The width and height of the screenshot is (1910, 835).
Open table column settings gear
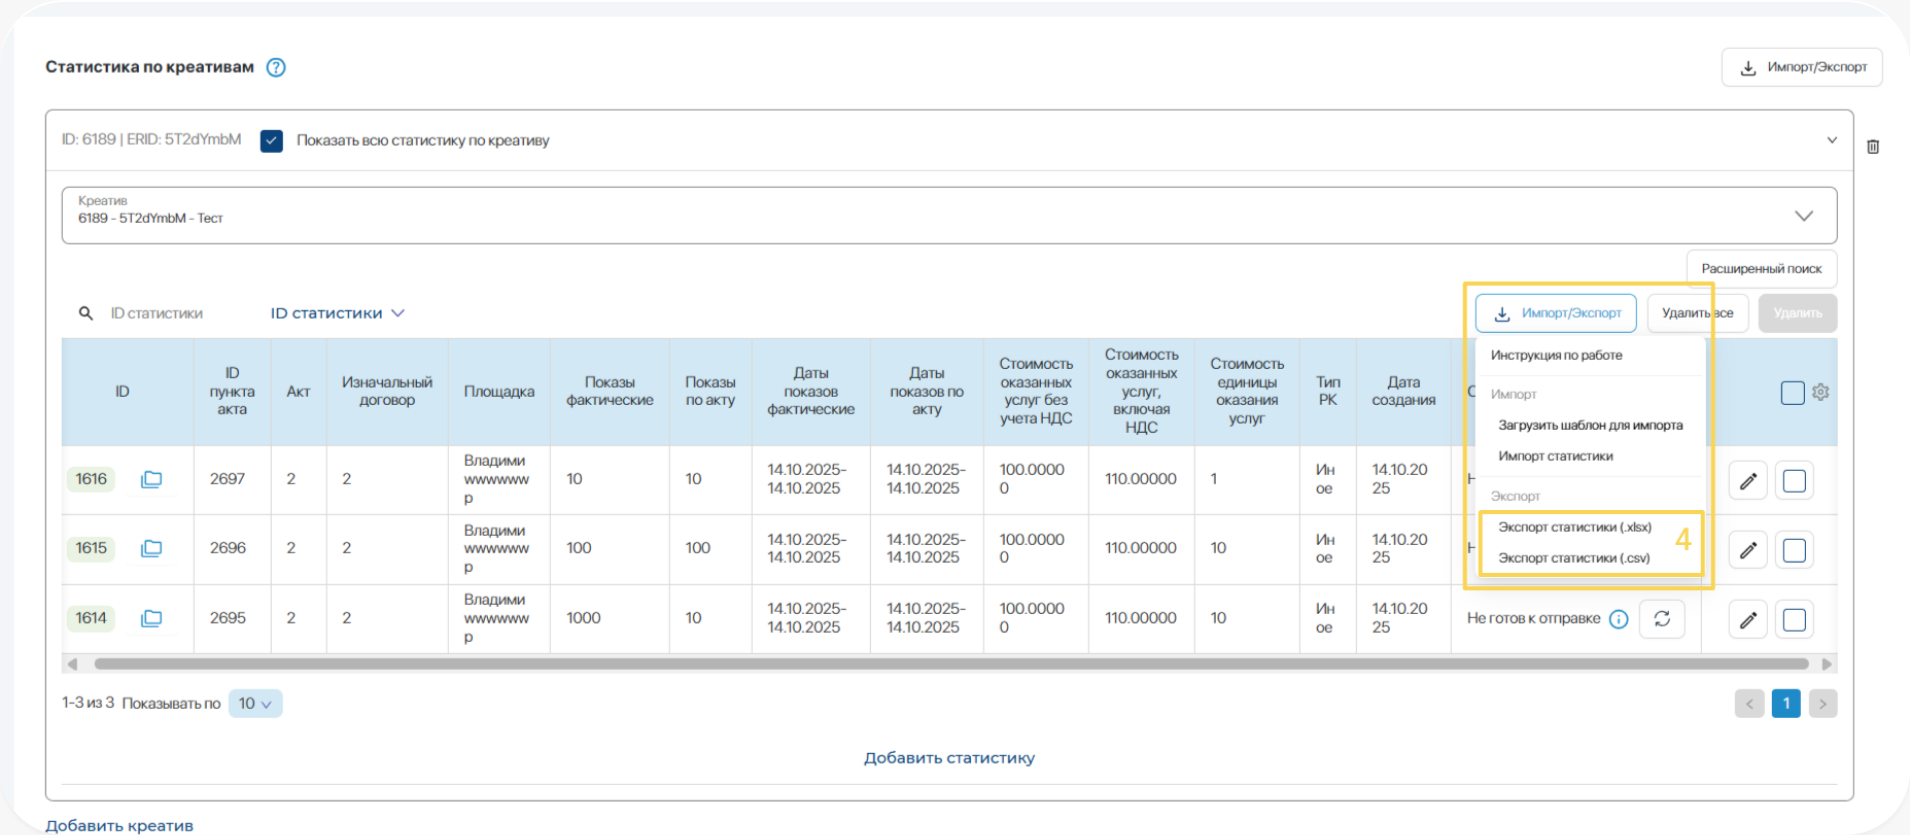point(1820,392)
